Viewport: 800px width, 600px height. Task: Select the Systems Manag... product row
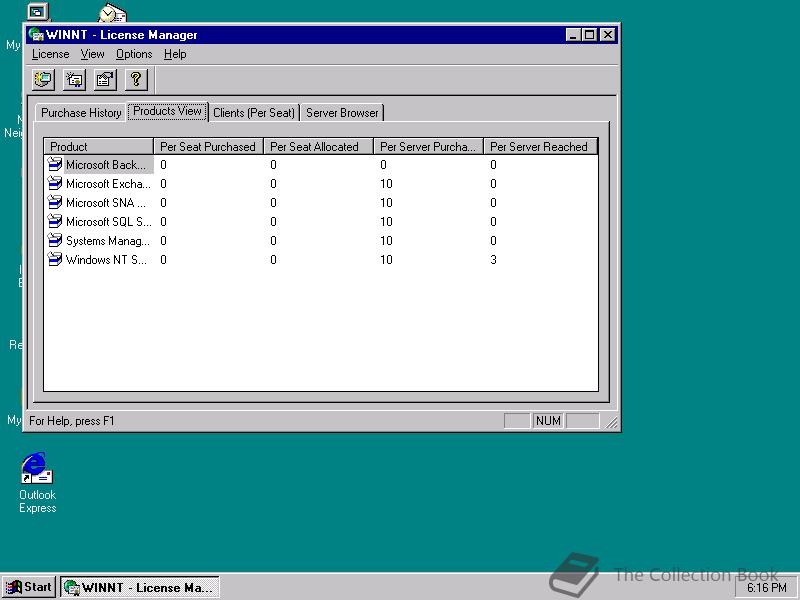(321, 240)
